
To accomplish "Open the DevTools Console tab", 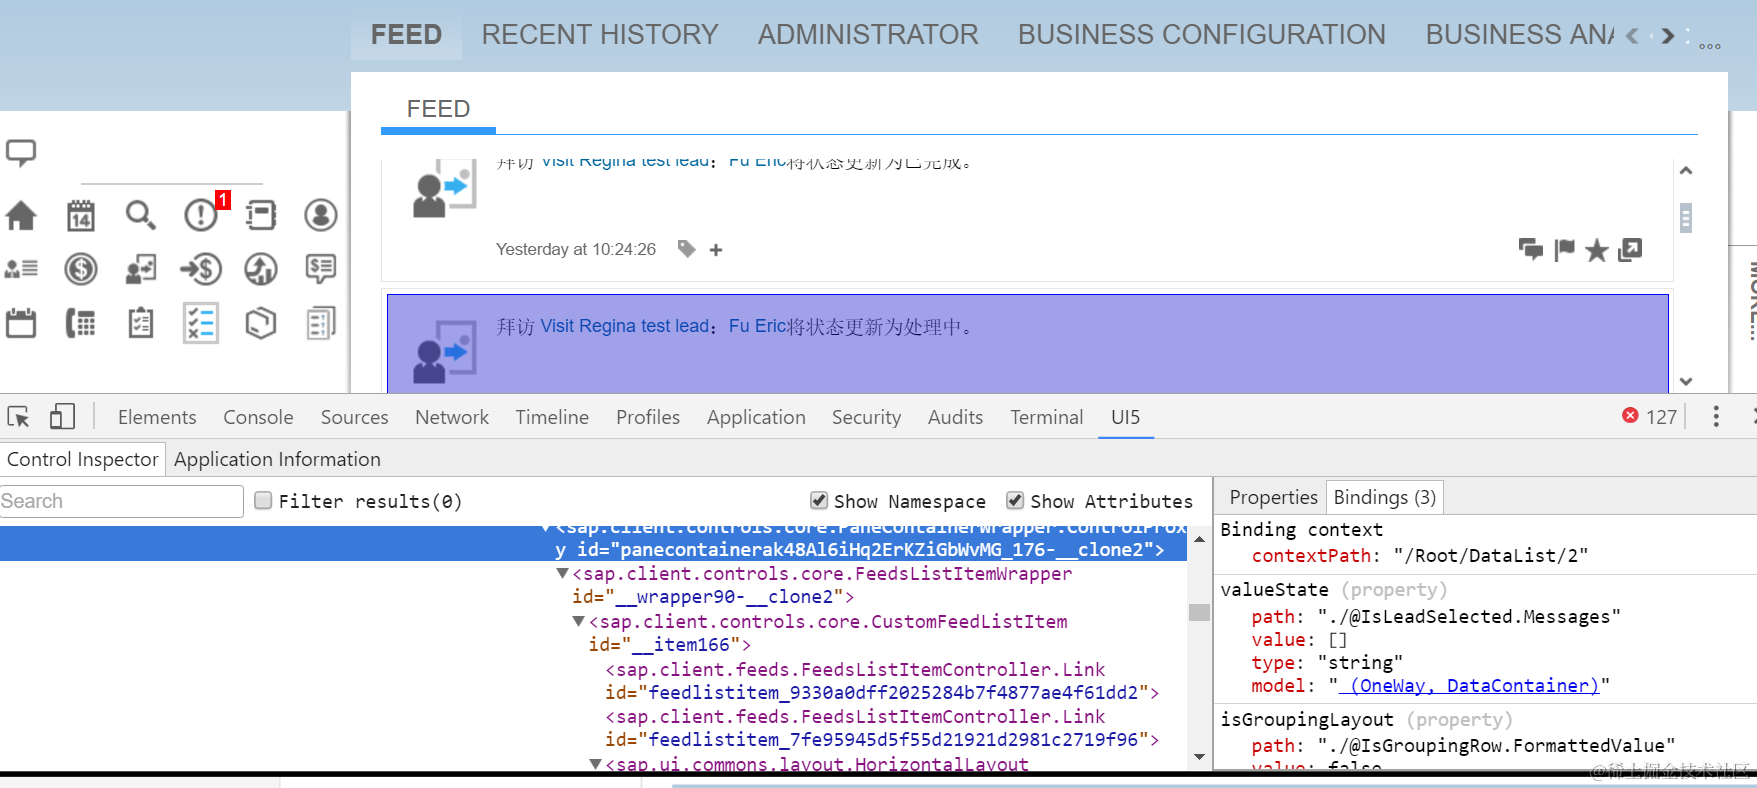I will [258, 417].
